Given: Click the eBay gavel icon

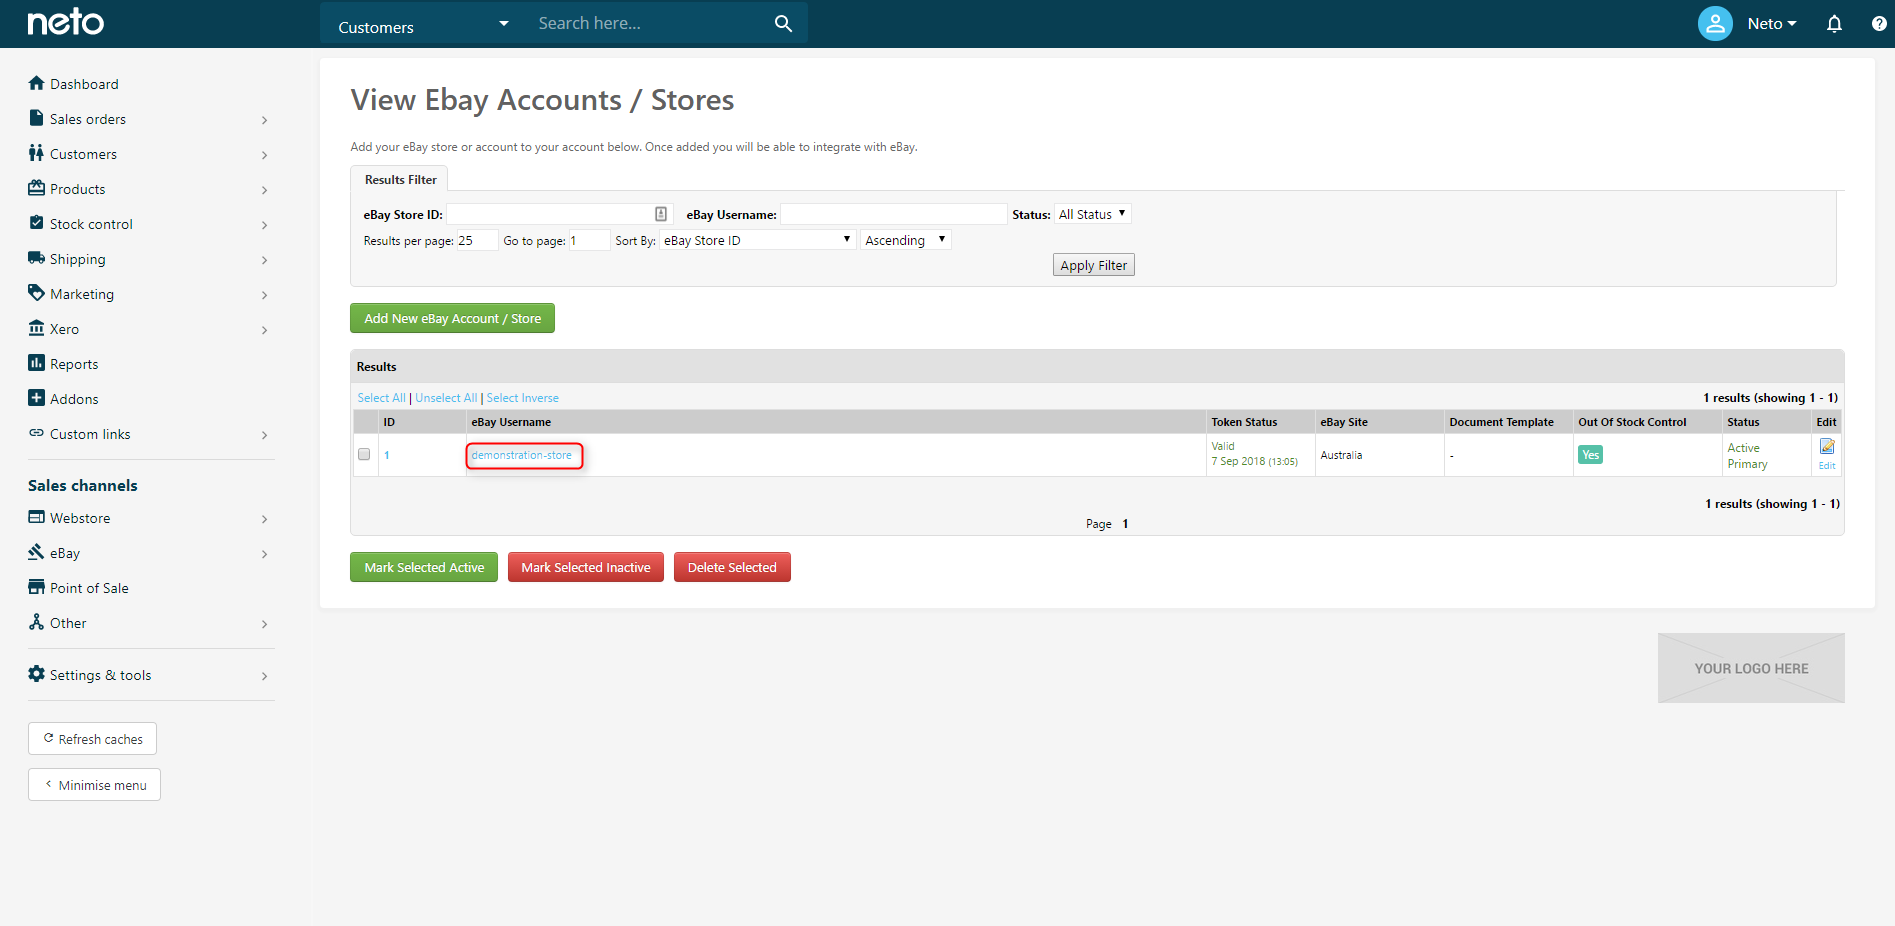Looking at the screenshot, I should pos(37,552).
